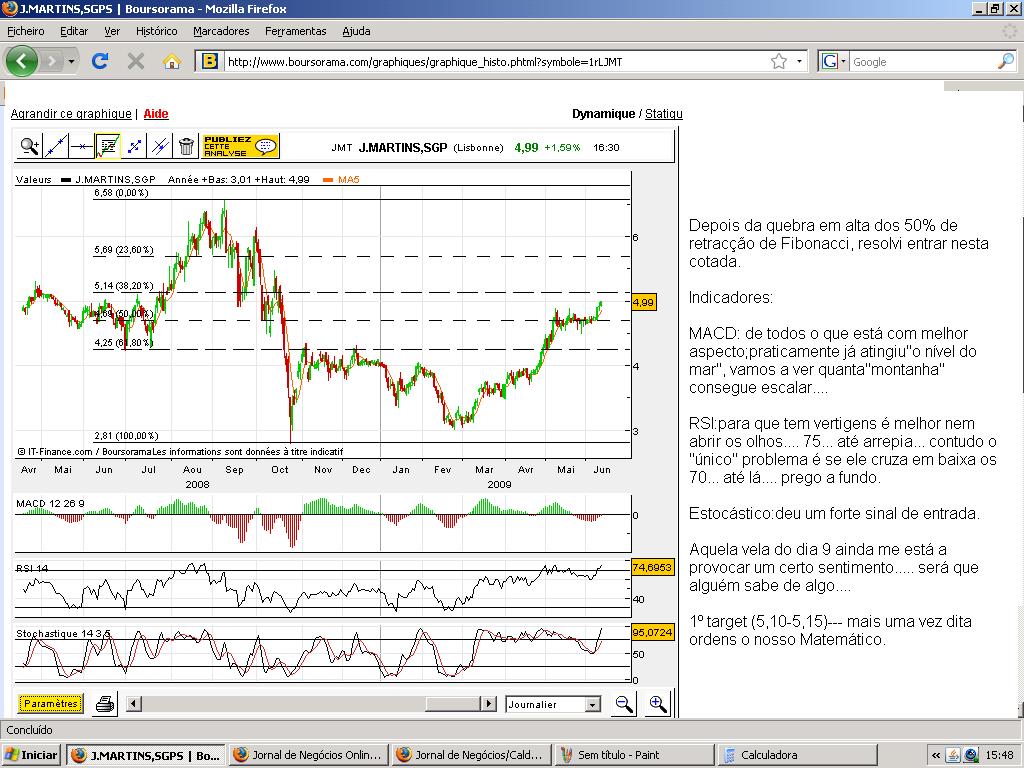The width and height of the screenshot is (1024, 768).
Task: Click the Boursorama site favicon in address bar
Action: pos(210,61)
